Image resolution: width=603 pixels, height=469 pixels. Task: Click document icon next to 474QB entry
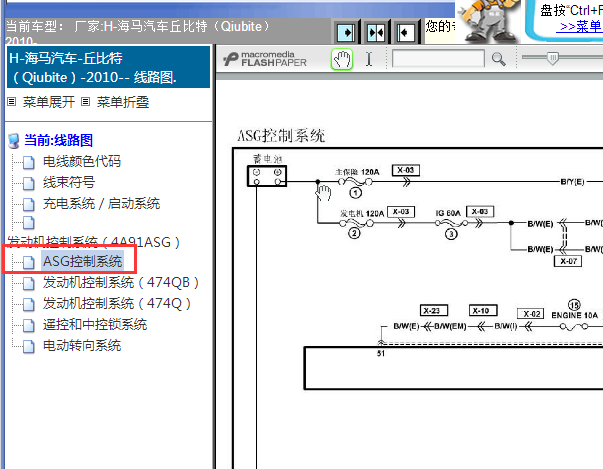click(28, 283)
